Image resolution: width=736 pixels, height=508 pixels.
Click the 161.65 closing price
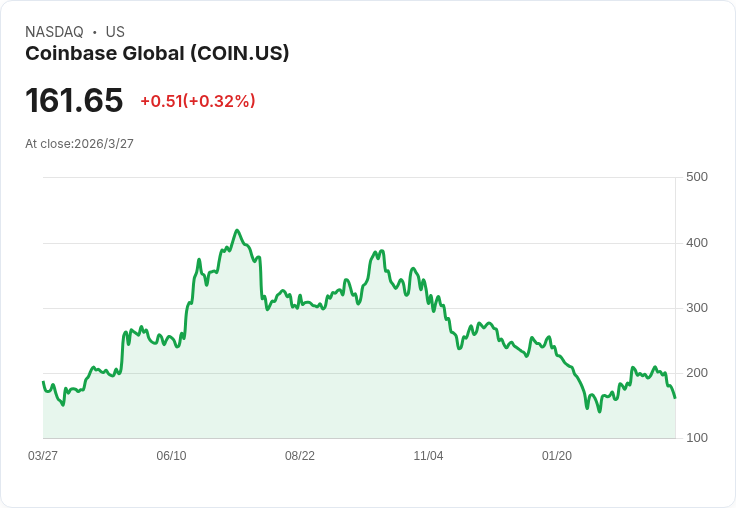74,100
